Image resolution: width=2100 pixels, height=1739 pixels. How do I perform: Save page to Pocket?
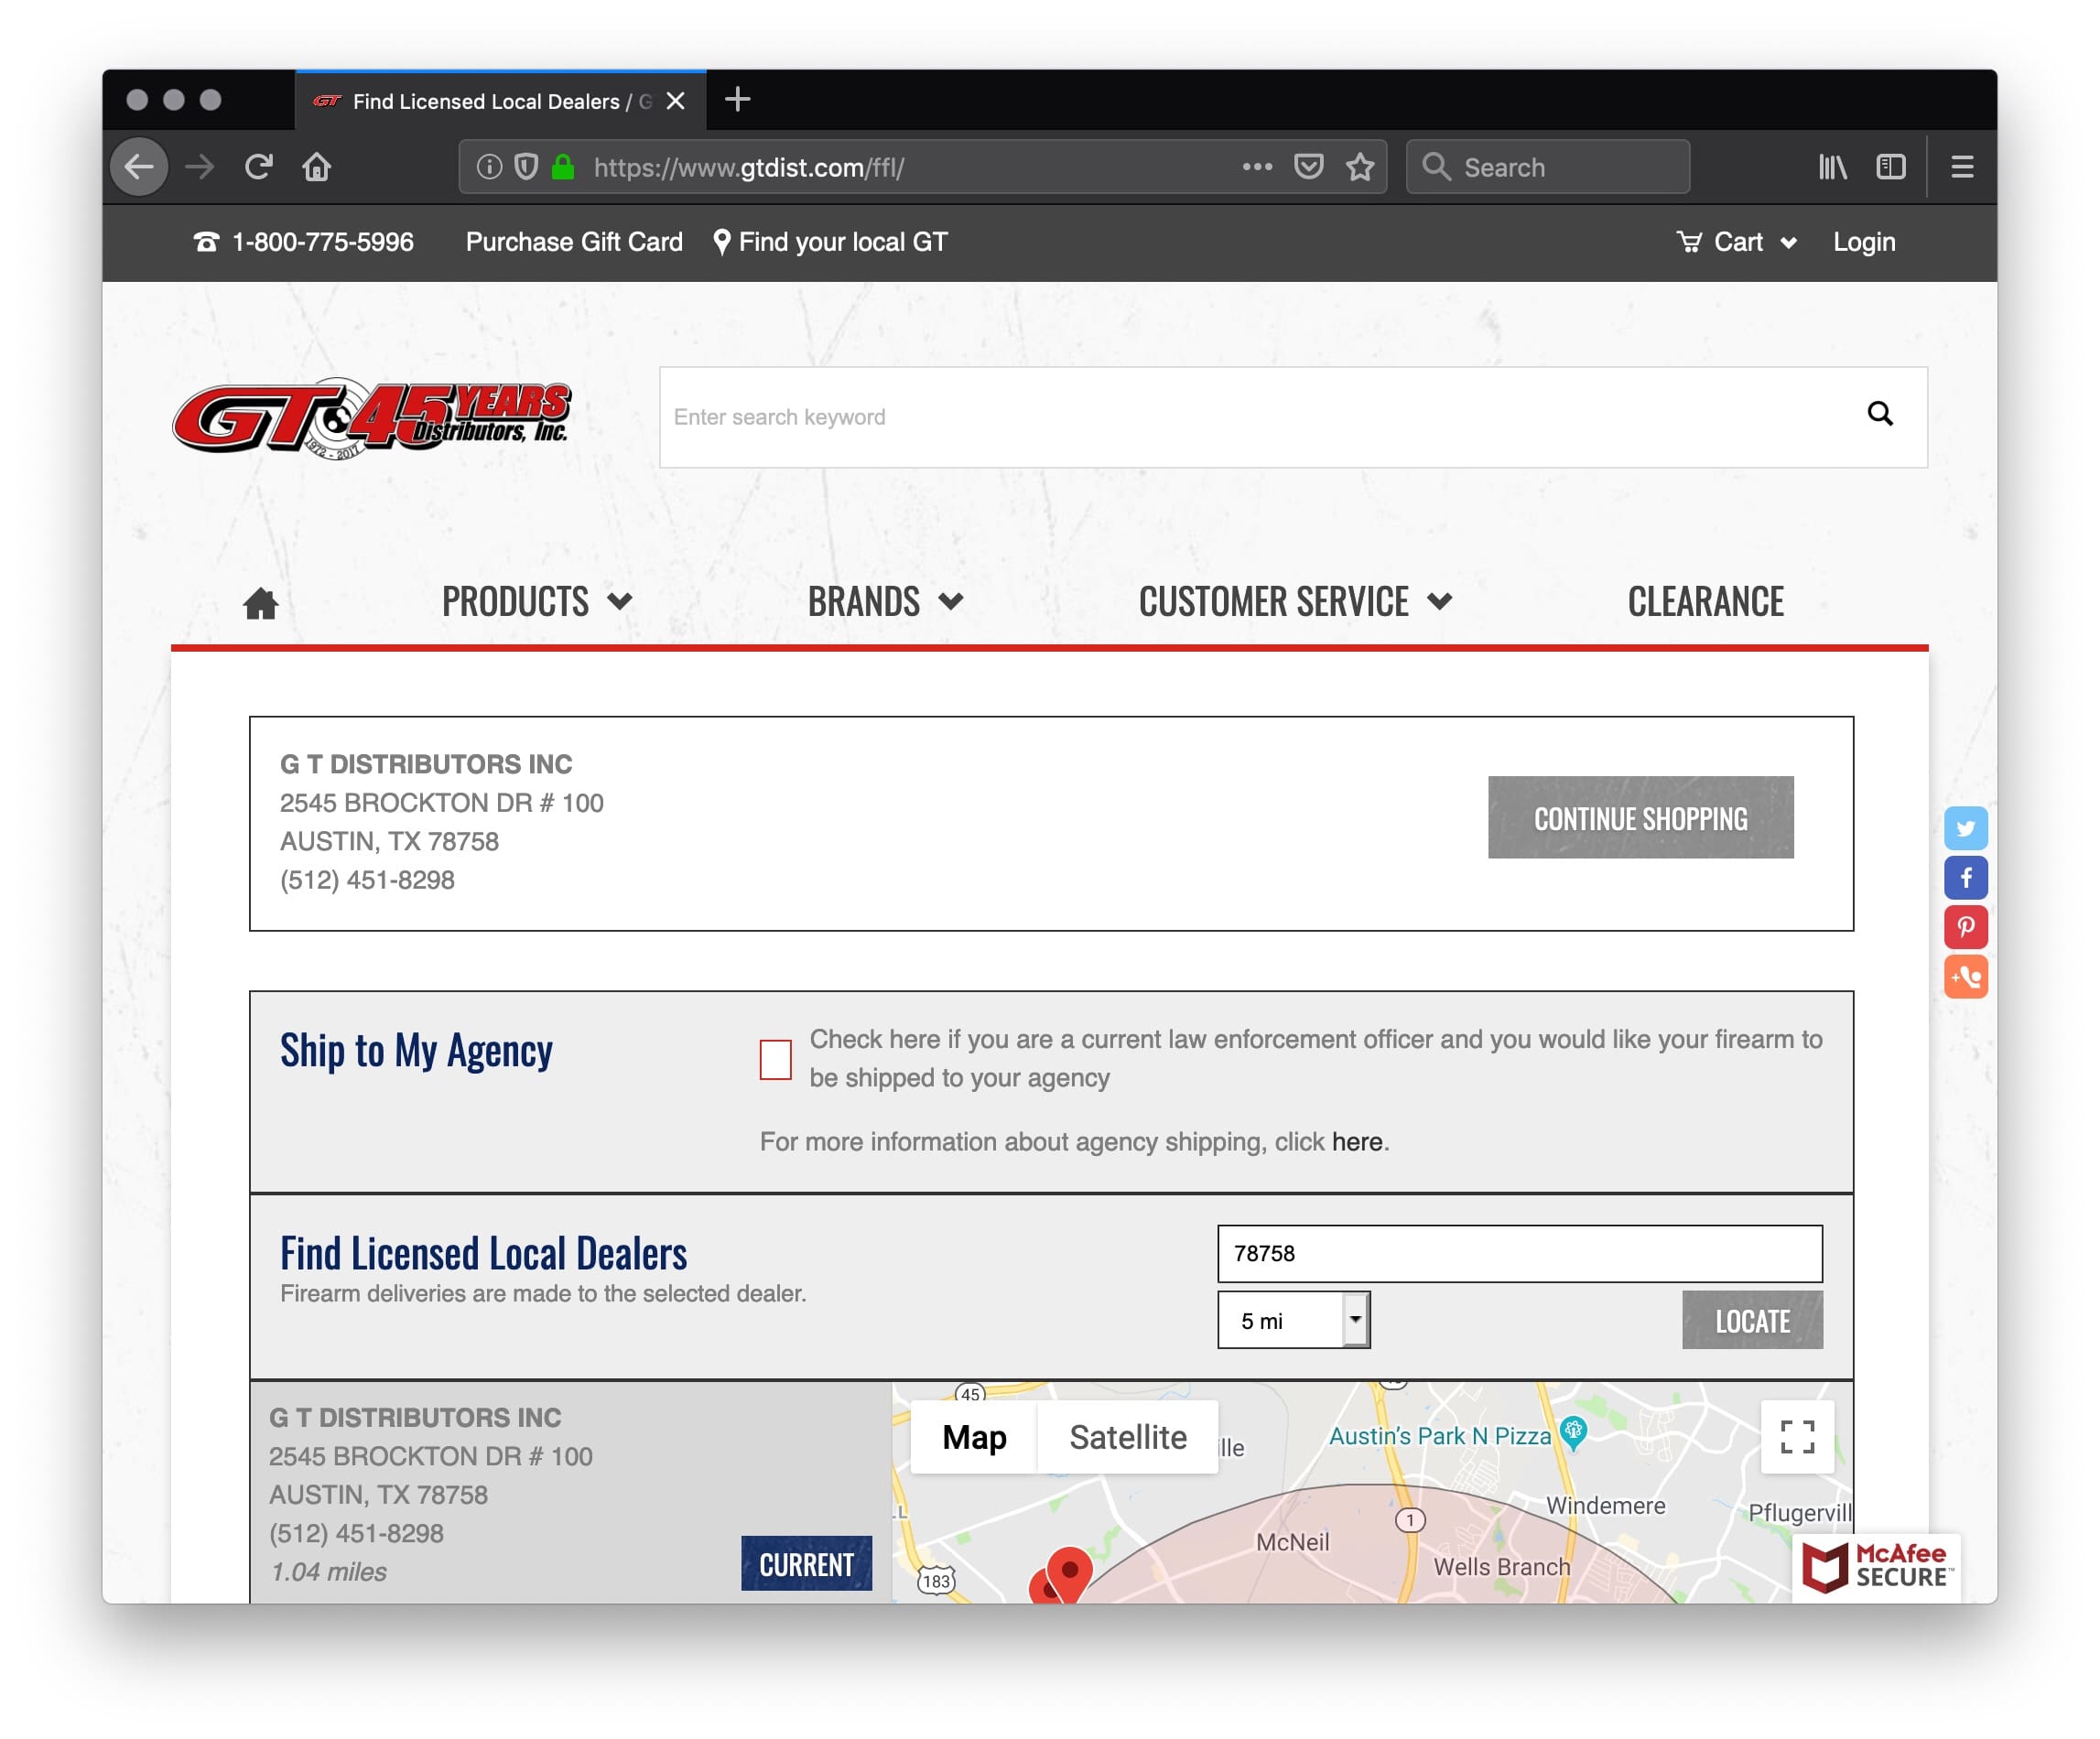click(x=1309, y=166)
